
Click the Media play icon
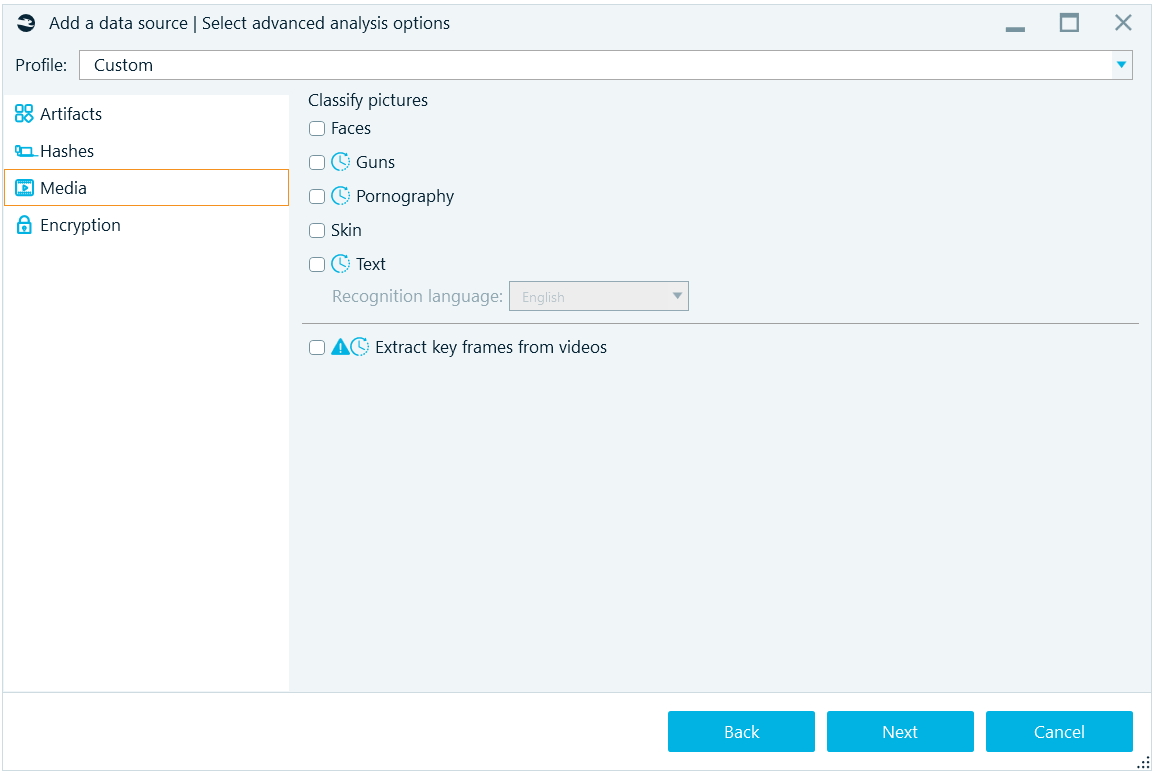pyautogui.click(x=24, y=188)
